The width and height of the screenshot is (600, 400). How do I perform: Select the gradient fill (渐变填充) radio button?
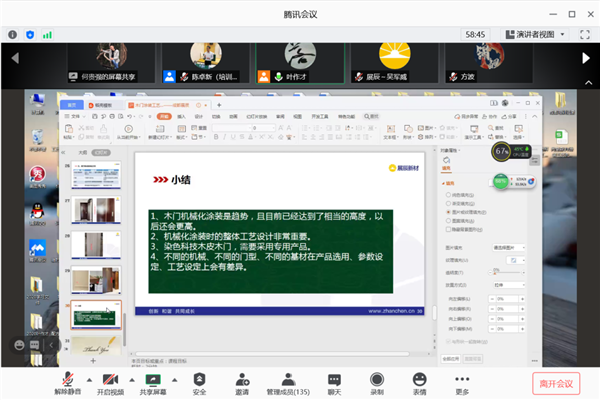coord(448,203)
